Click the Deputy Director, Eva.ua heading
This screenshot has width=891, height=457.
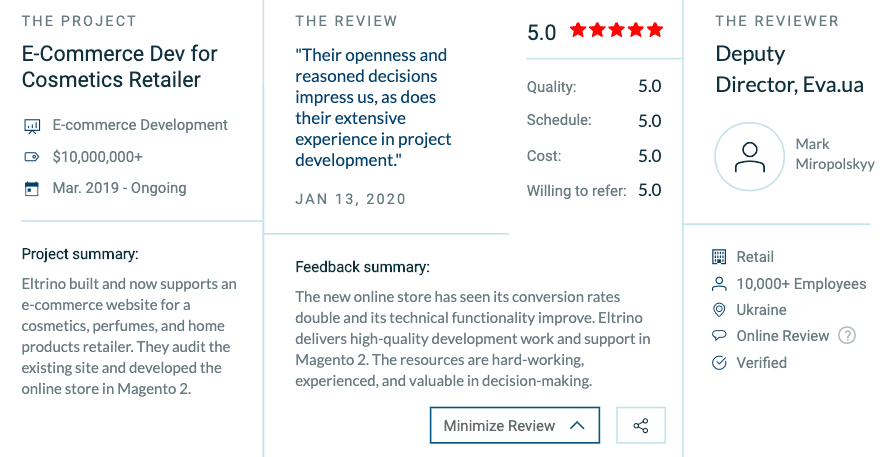pyautogui.click(x=789, y=69)
